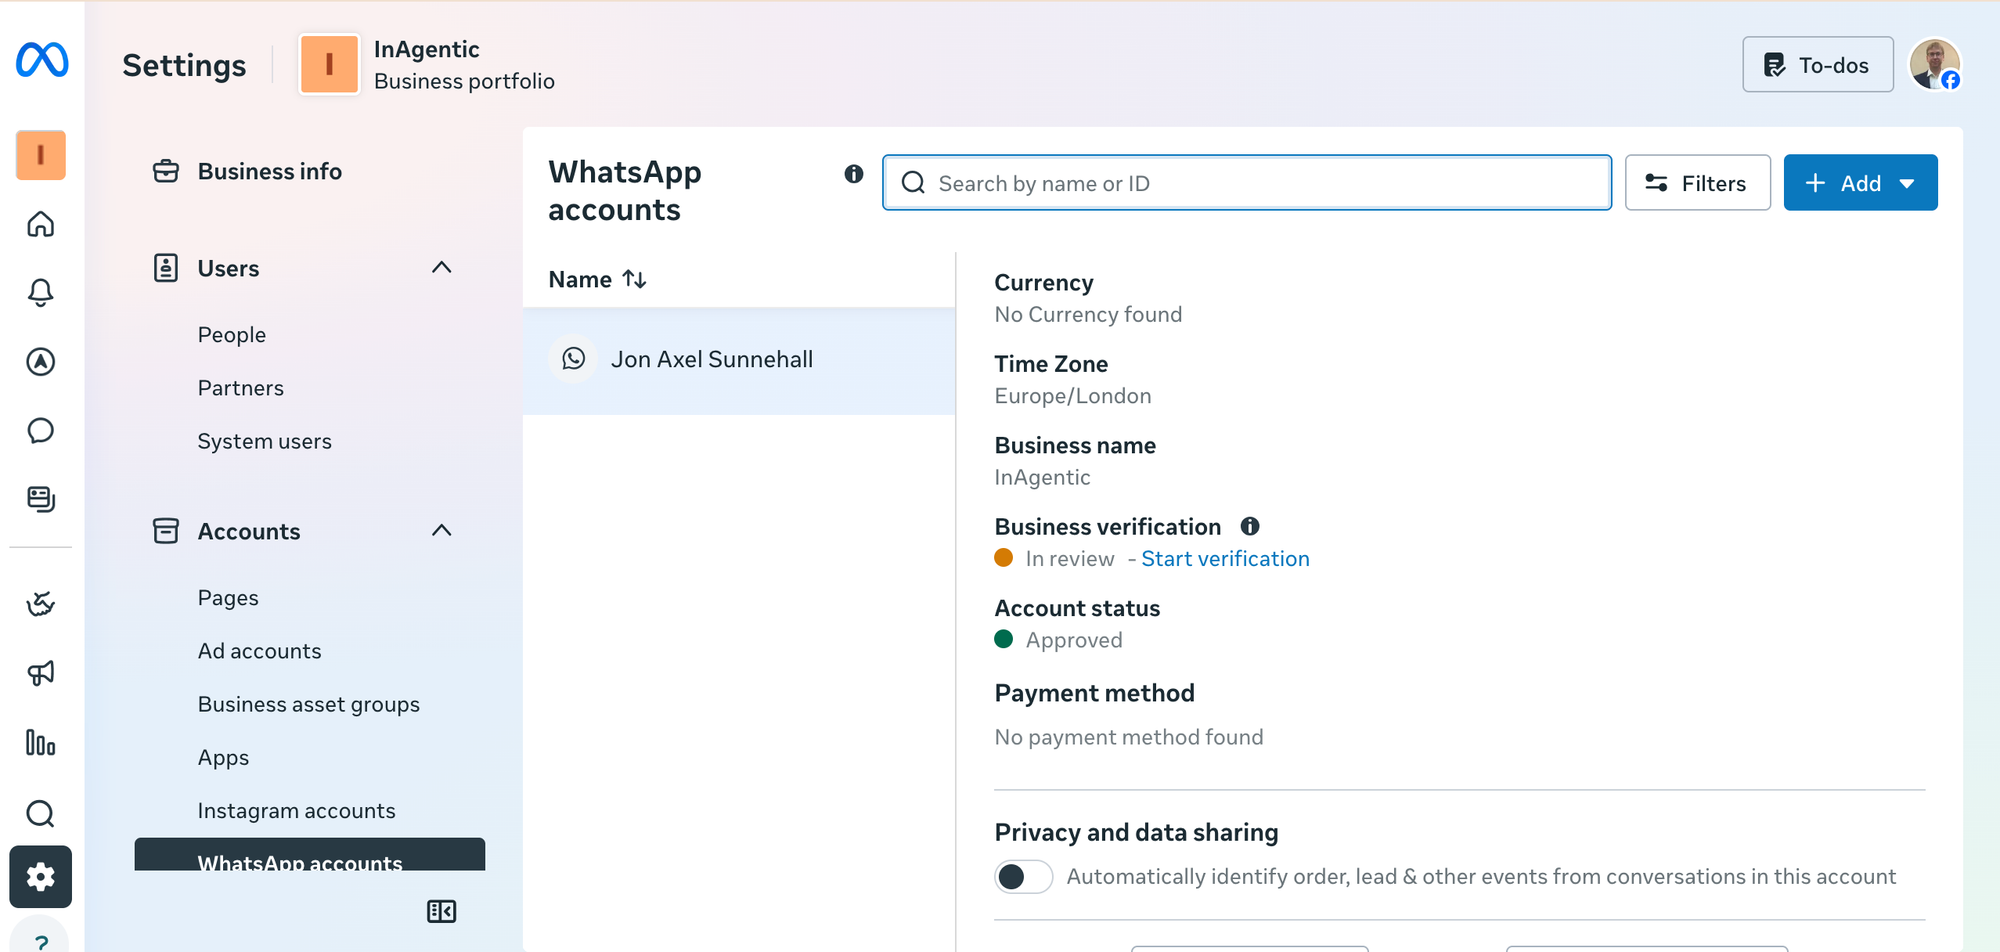Open the megaphone ads icon

[41, 673]
